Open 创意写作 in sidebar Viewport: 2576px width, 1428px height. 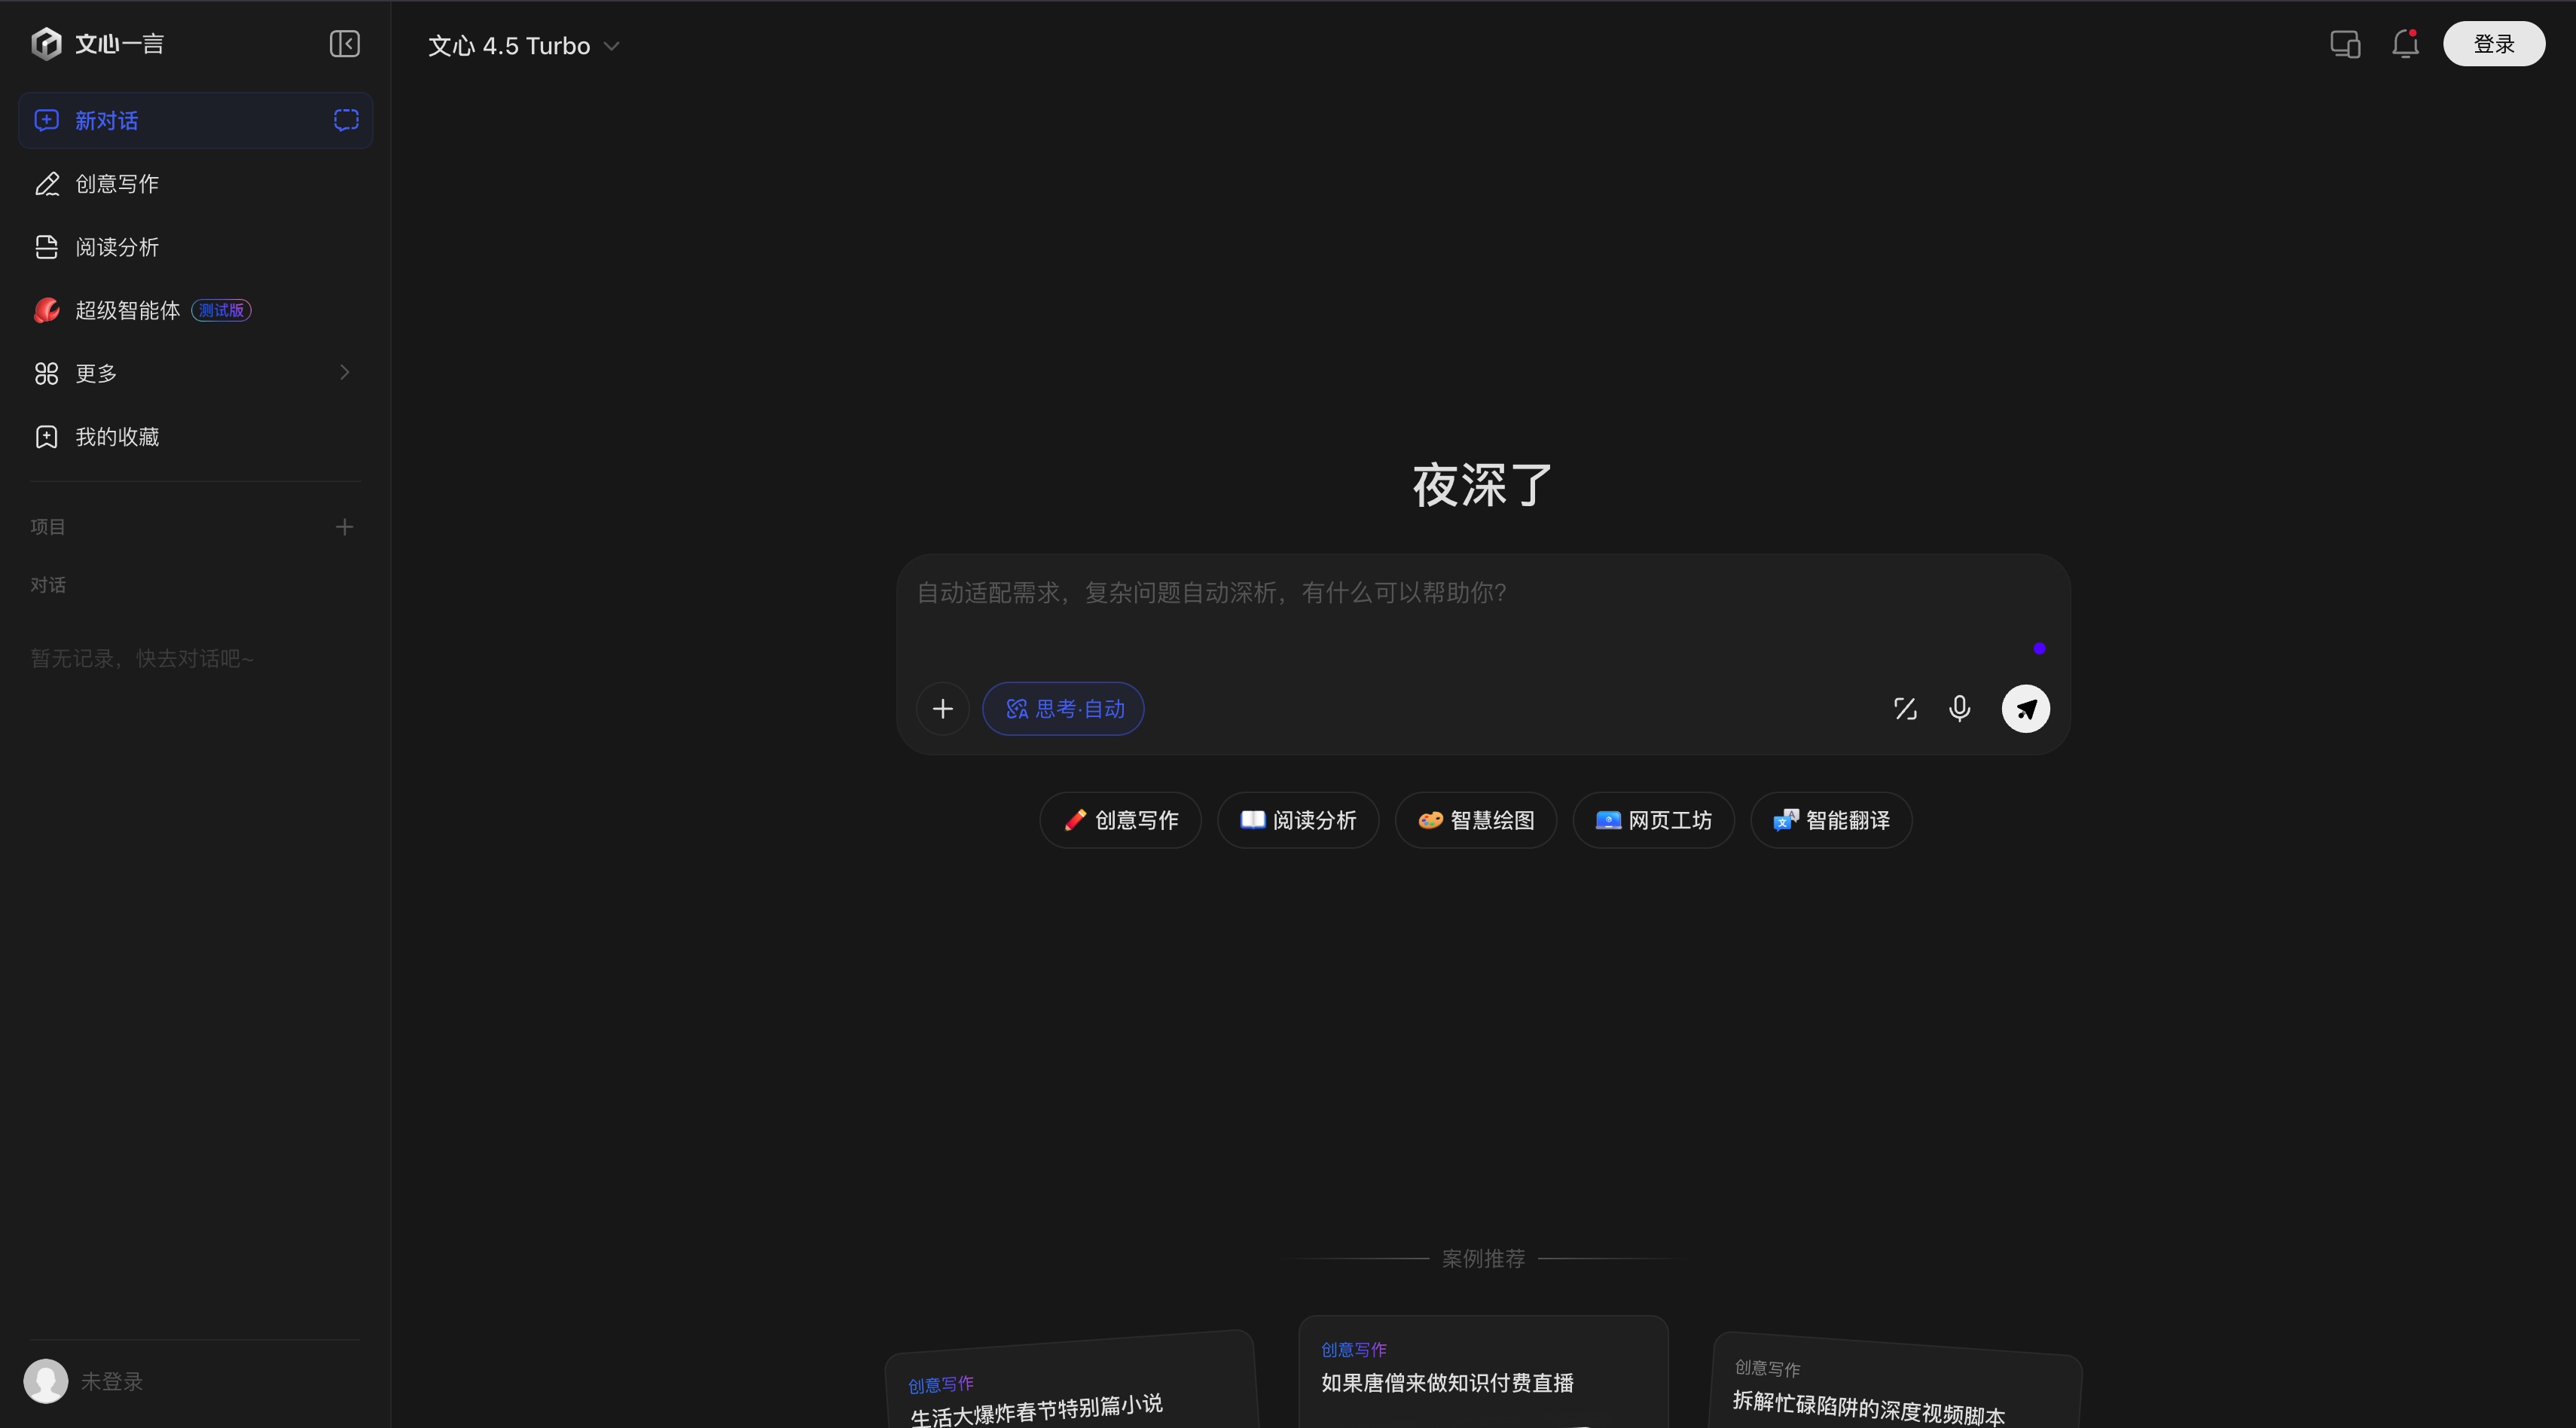point(195,184)
